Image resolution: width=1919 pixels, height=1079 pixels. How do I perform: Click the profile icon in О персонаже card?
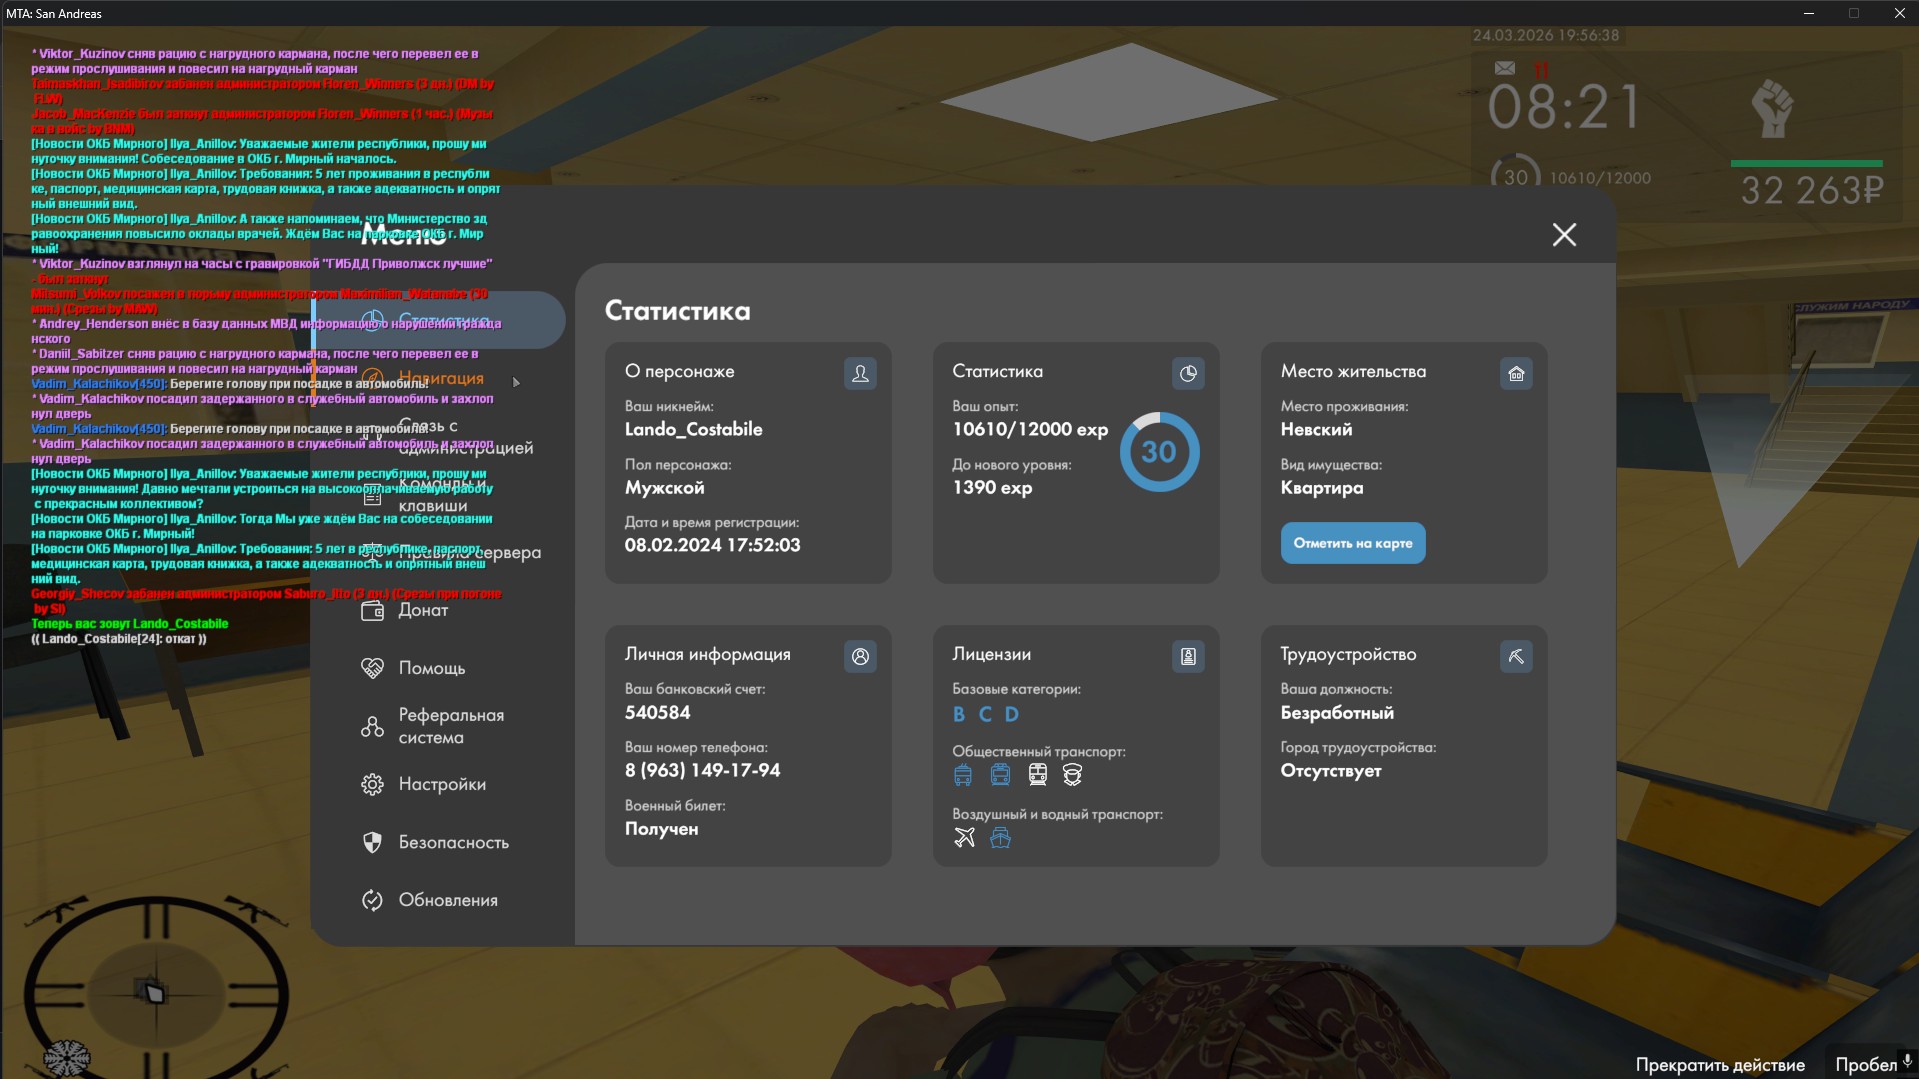[860, 374]
